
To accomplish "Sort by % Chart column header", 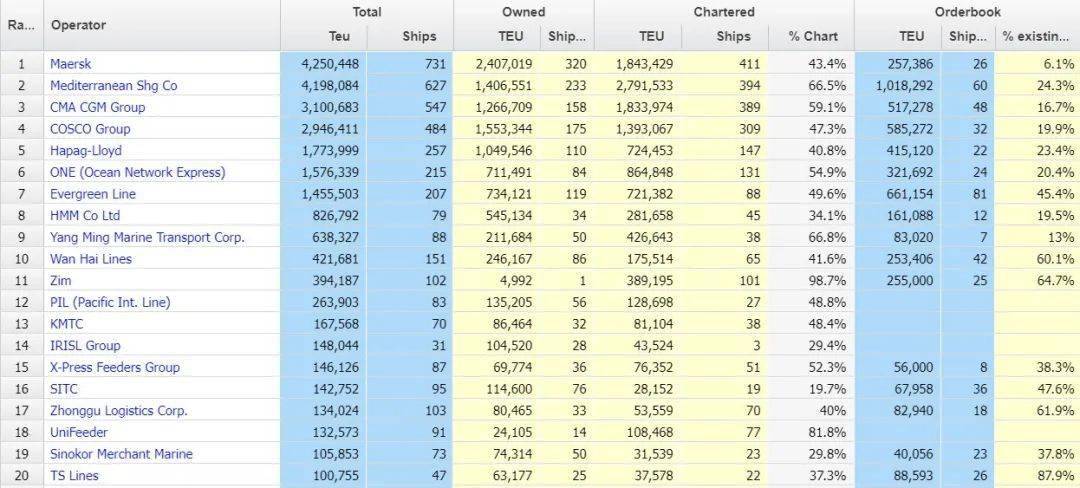I will [x=812, y=37].
